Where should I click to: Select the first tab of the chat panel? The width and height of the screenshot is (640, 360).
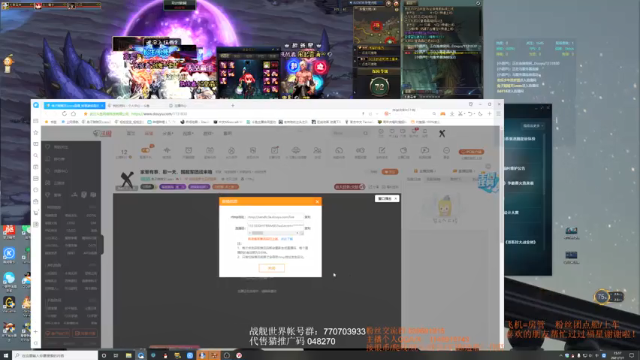tap(414, 179)
